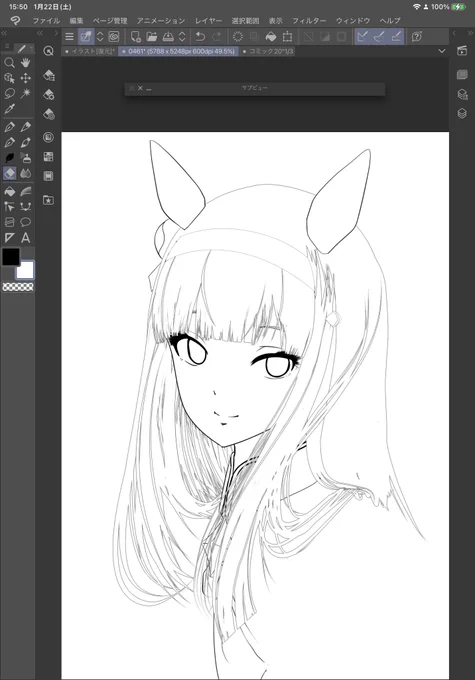Collapse the far-right palette dock arrows
The image size is (475, 680).
point(470,33)
